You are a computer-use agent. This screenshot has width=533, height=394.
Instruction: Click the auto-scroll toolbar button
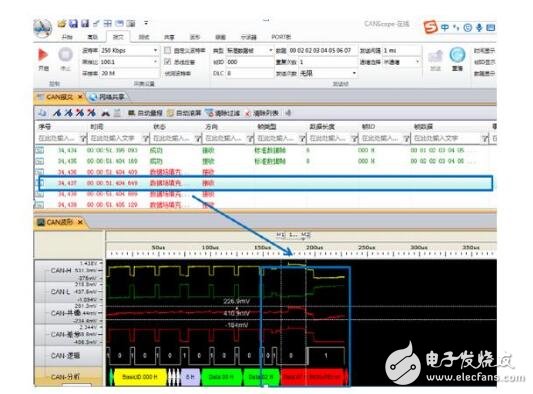pos(184,113)
